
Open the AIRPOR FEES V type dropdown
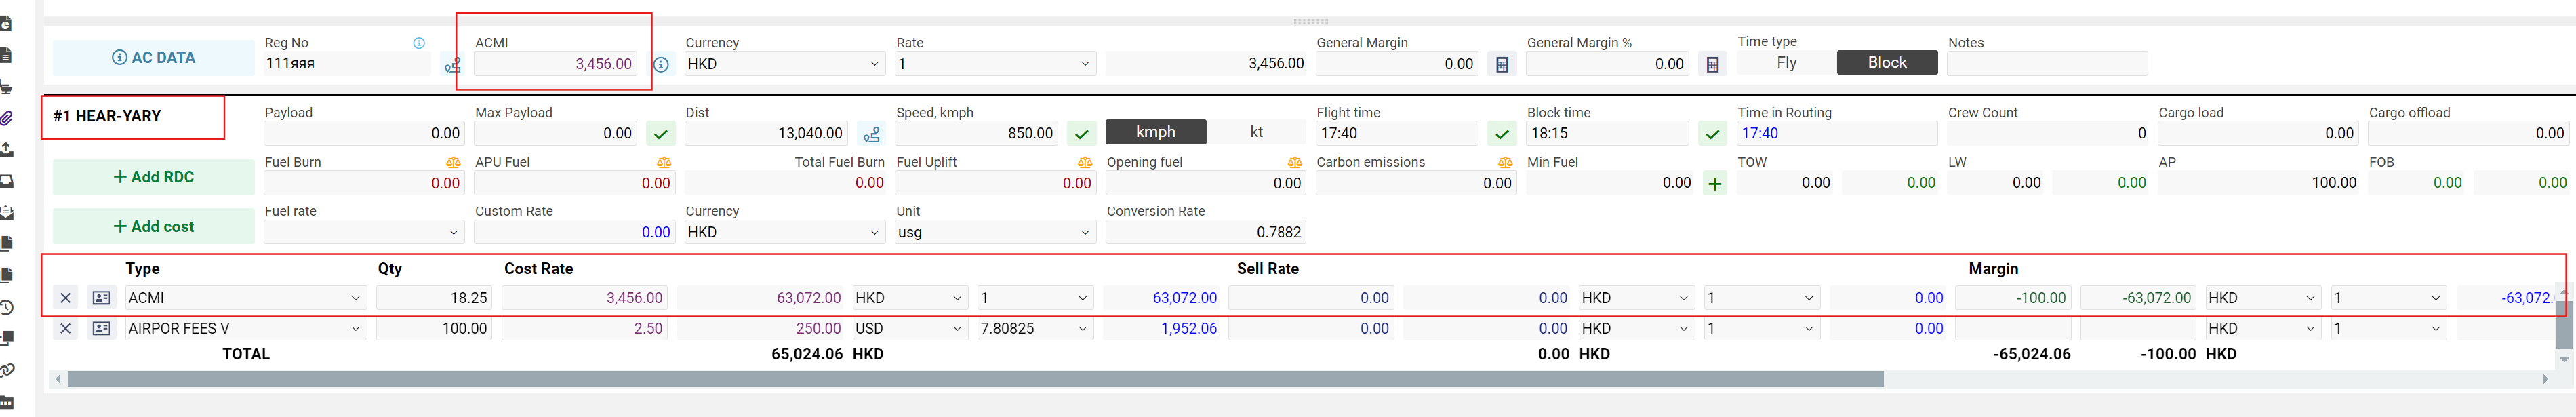(245, 329)
